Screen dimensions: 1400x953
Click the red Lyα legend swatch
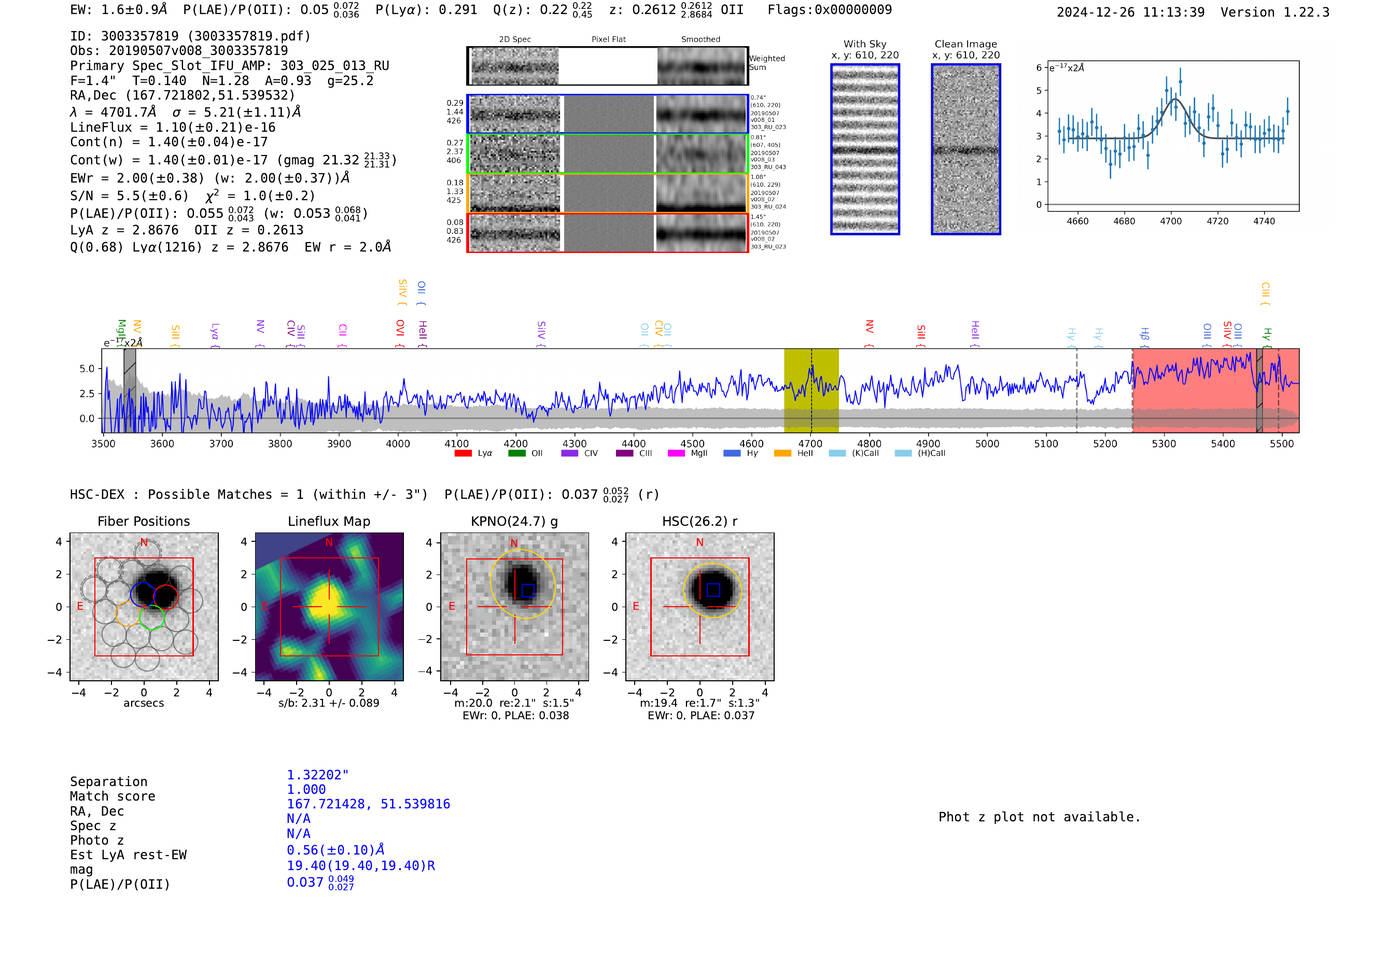(x=462, y=453)
